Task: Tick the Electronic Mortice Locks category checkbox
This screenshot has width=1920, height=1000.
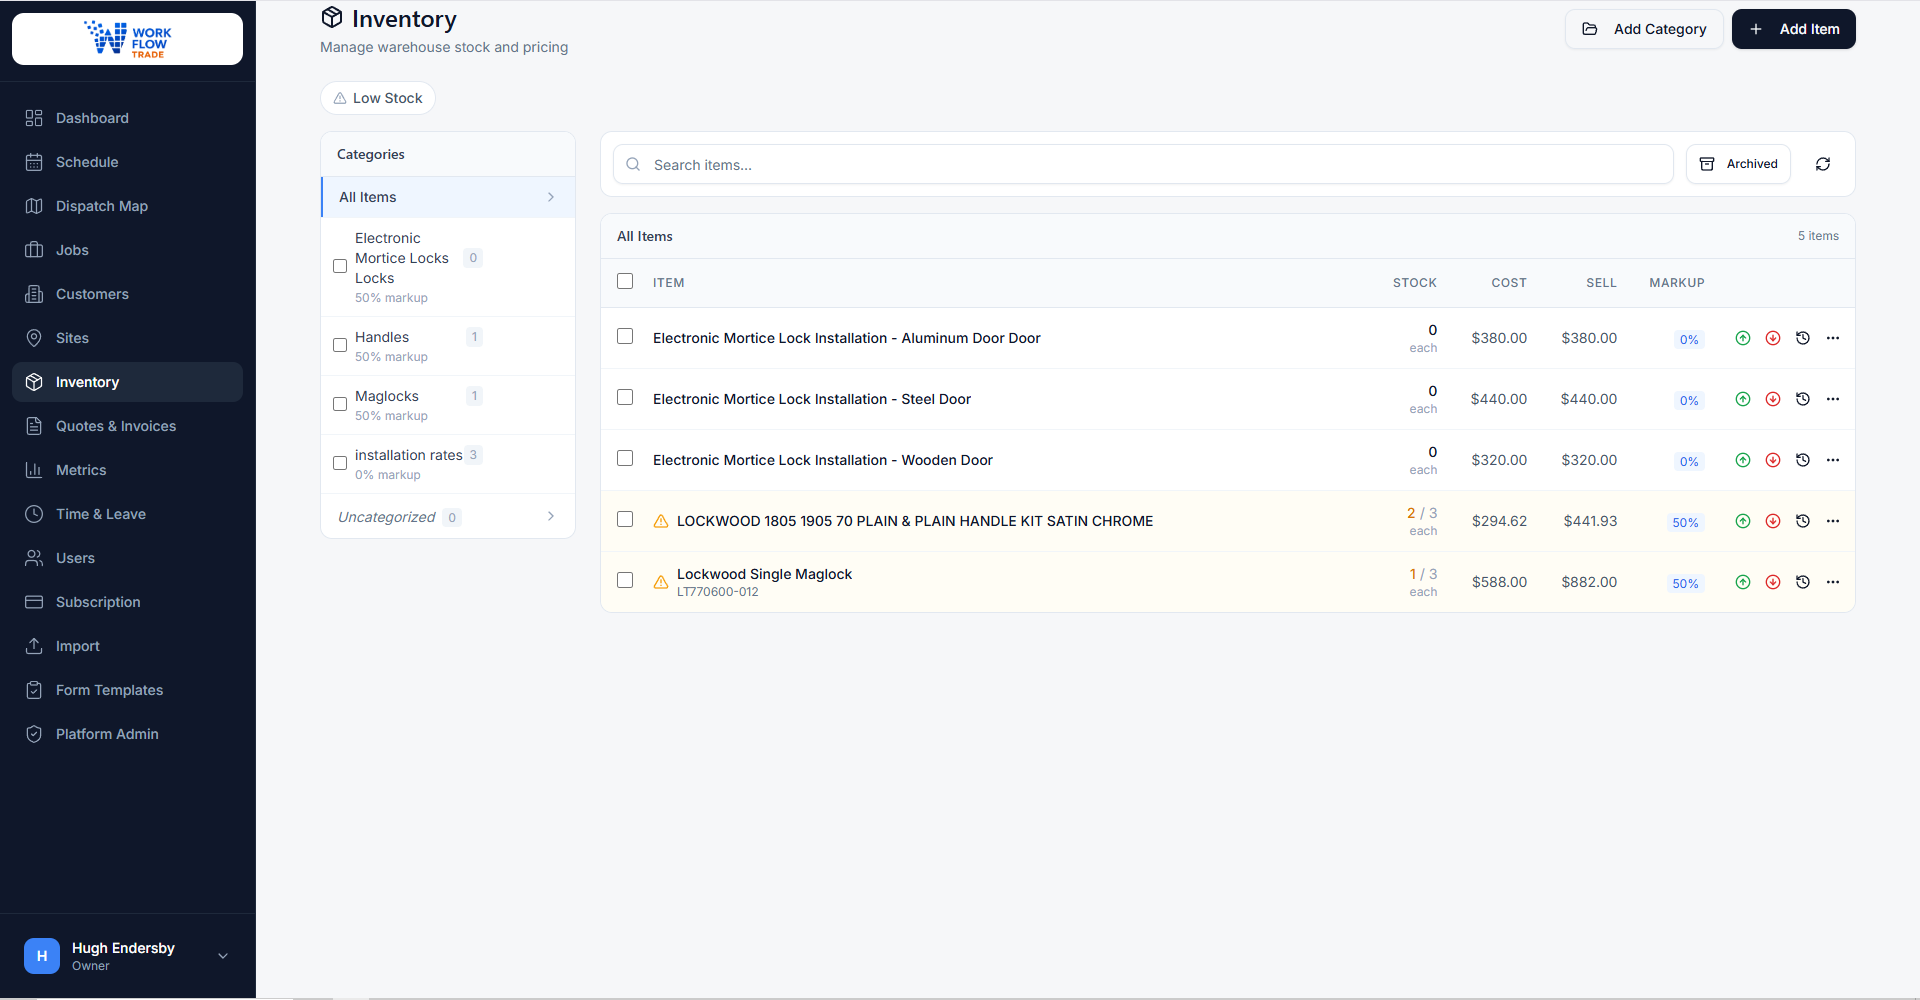Action: 340,266
